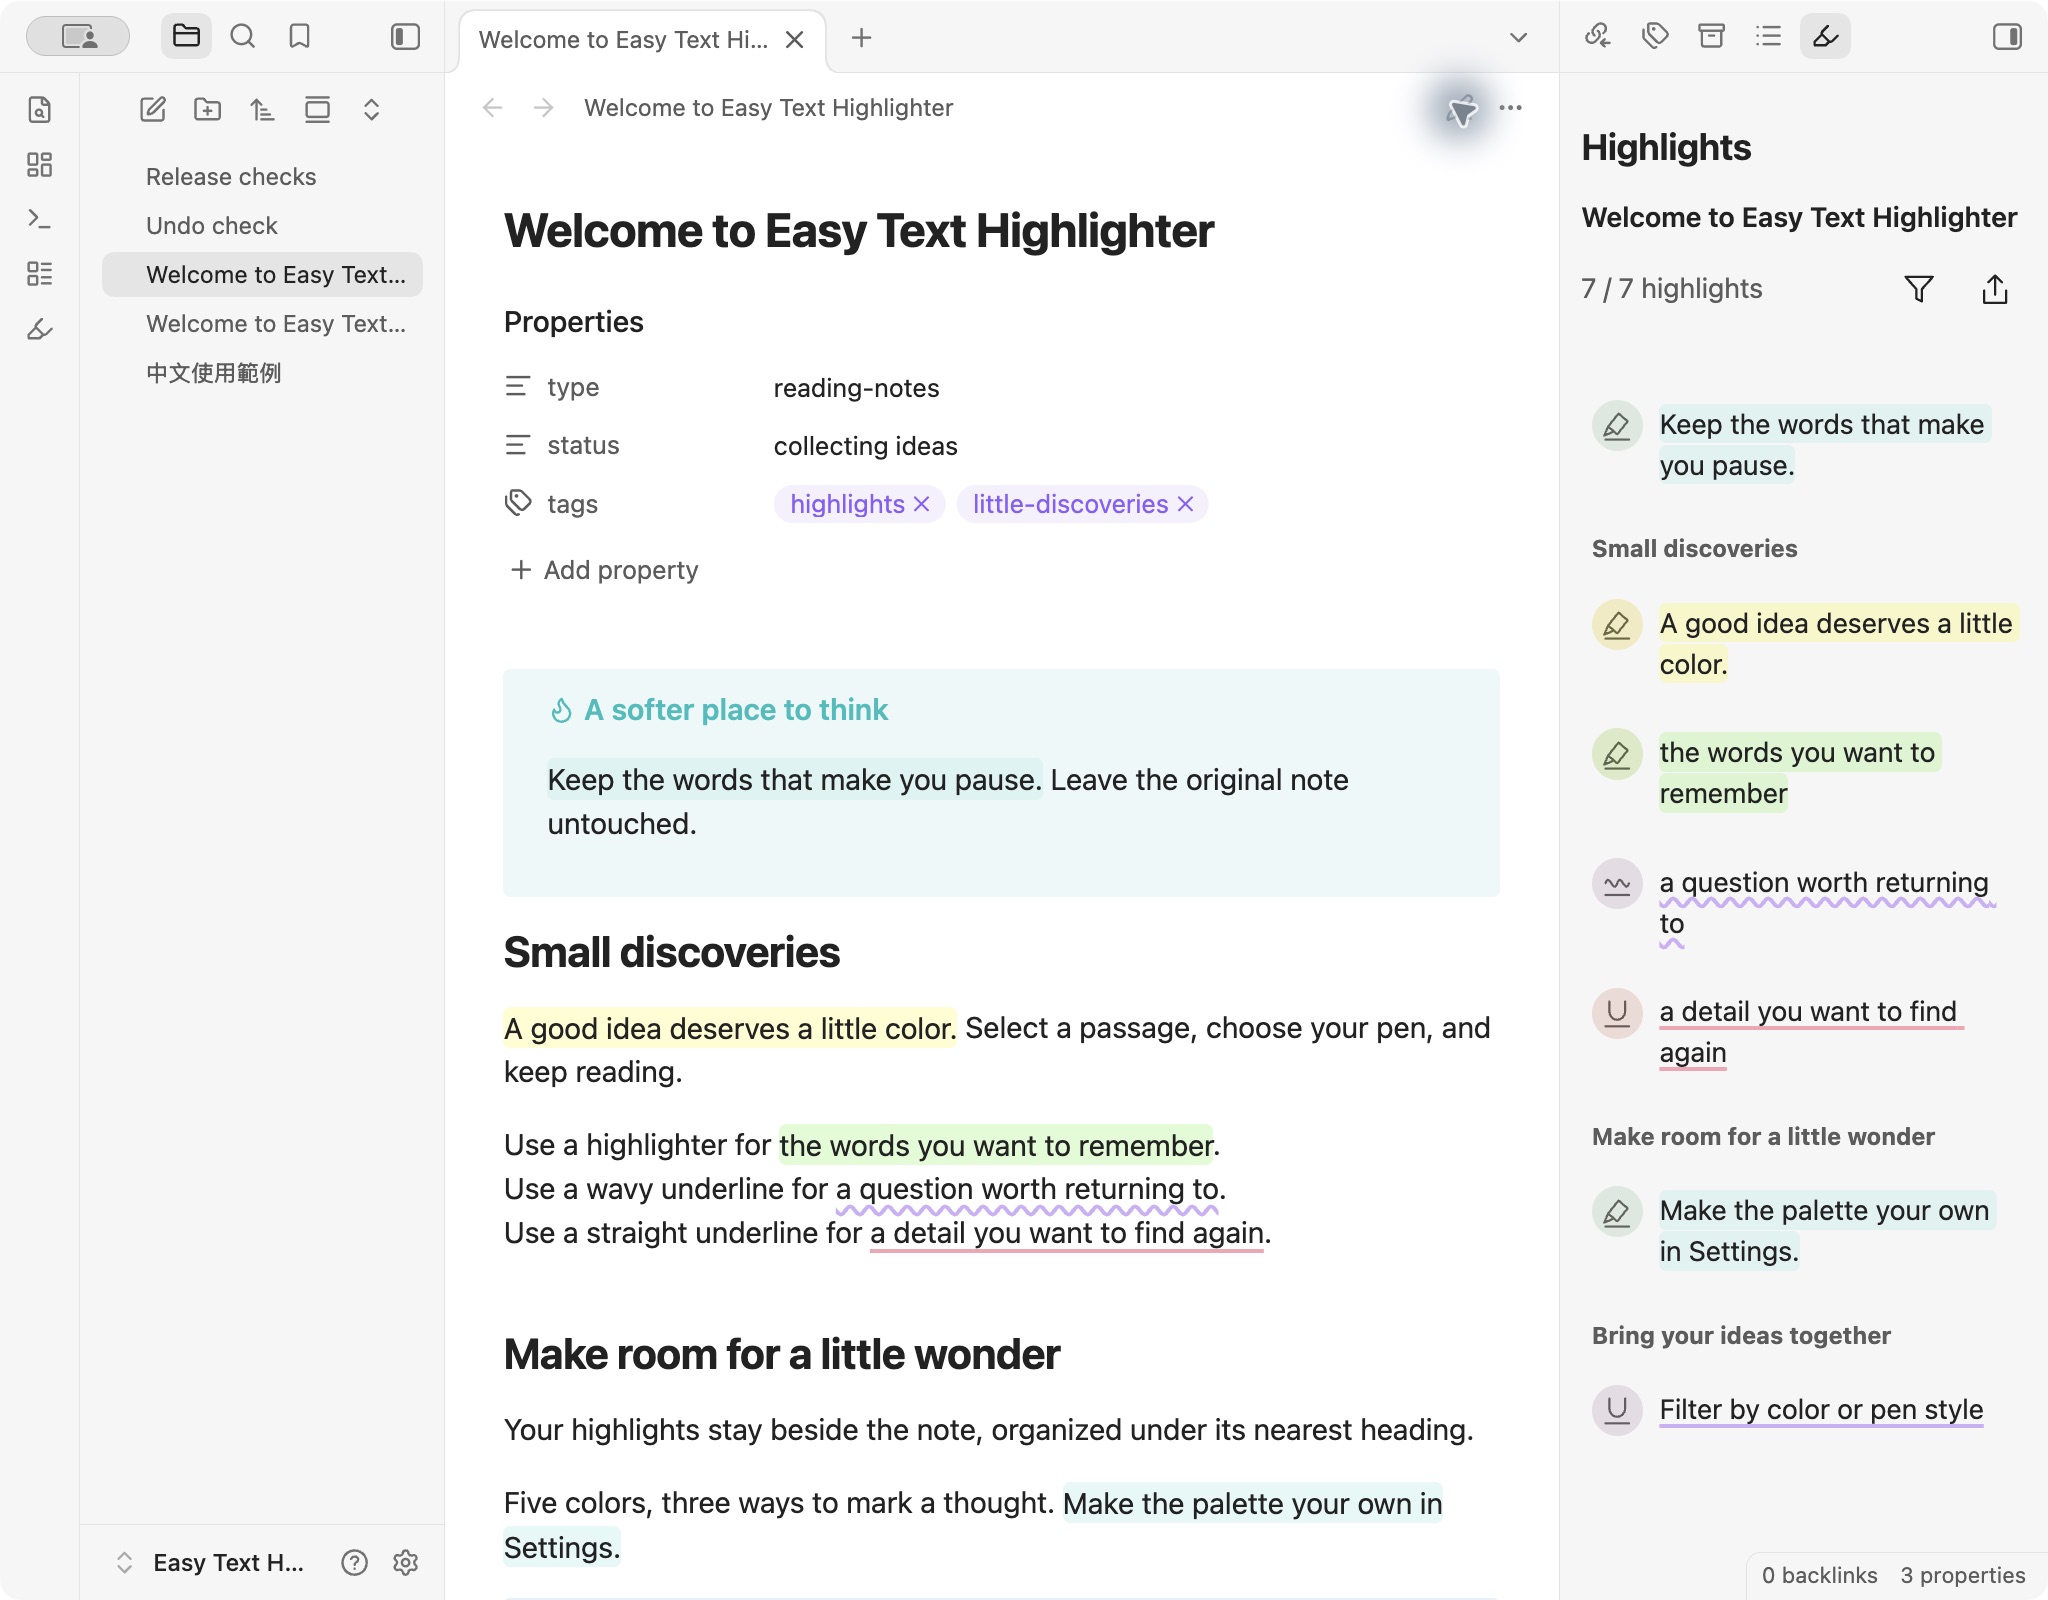Click the highlighter pen icon in note header
Screen dimensions: 2048x1600
(x=1462, y=108)
